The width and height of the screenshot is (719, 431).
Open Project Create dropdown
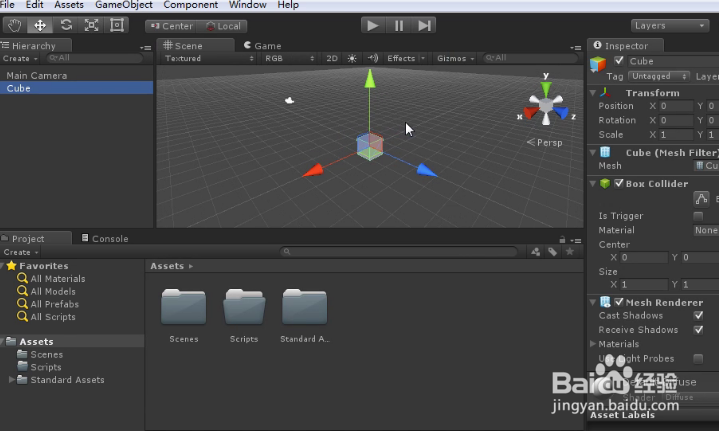[x=21, y=252]
